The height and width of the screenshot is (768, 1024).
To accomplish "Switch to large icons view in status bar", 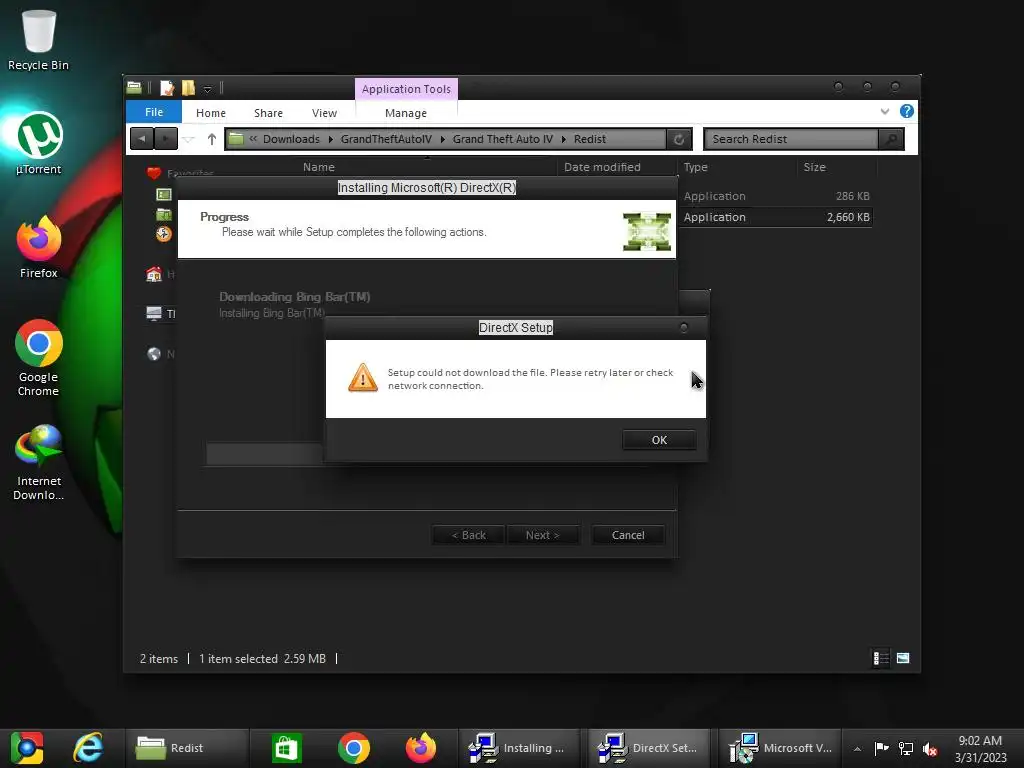I will [903, 658].
